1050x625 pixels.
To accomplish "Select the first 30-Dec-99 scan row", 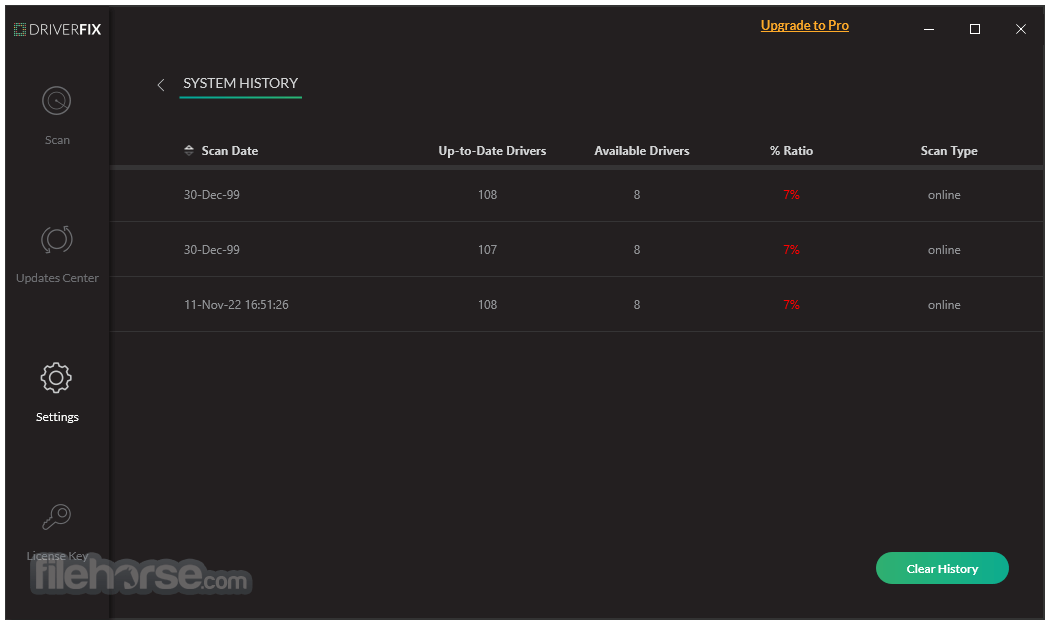I will pos(577,195).
